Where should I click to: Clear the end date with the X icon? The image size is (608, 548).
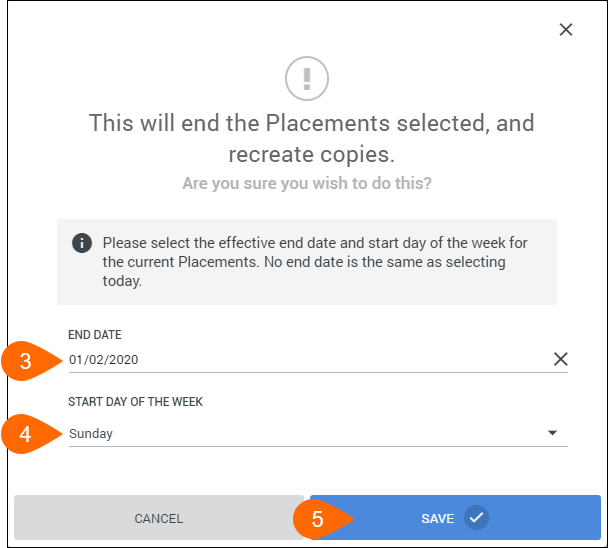coord(560,359)
